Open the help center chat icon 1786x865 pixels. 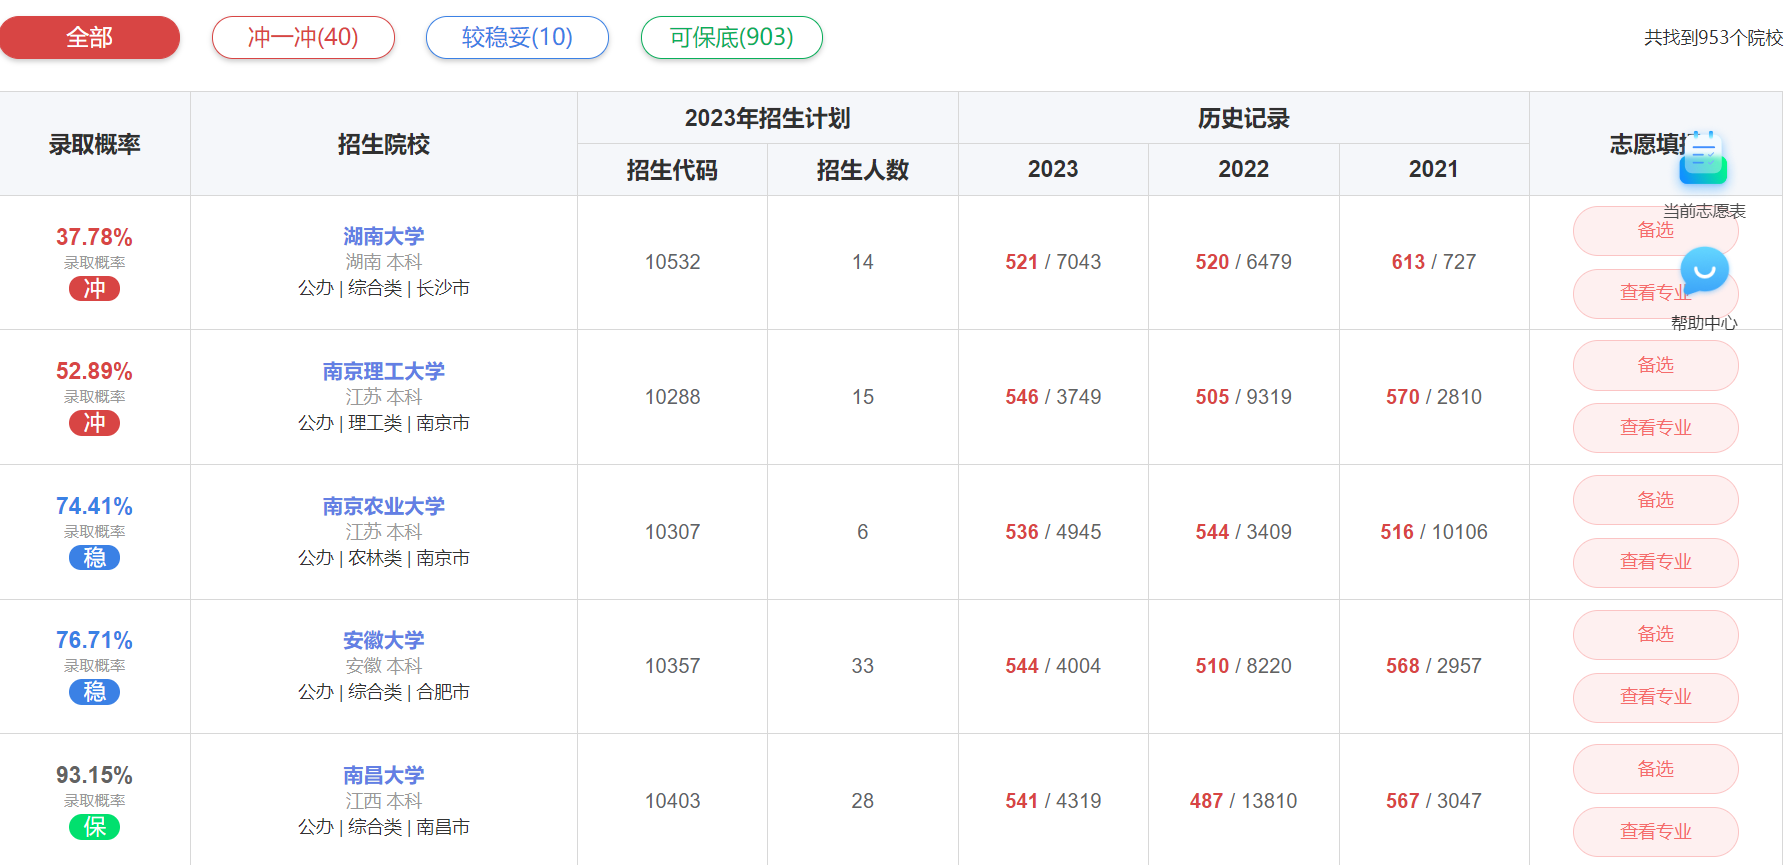pyautogui.click(x=1704, y=270)
